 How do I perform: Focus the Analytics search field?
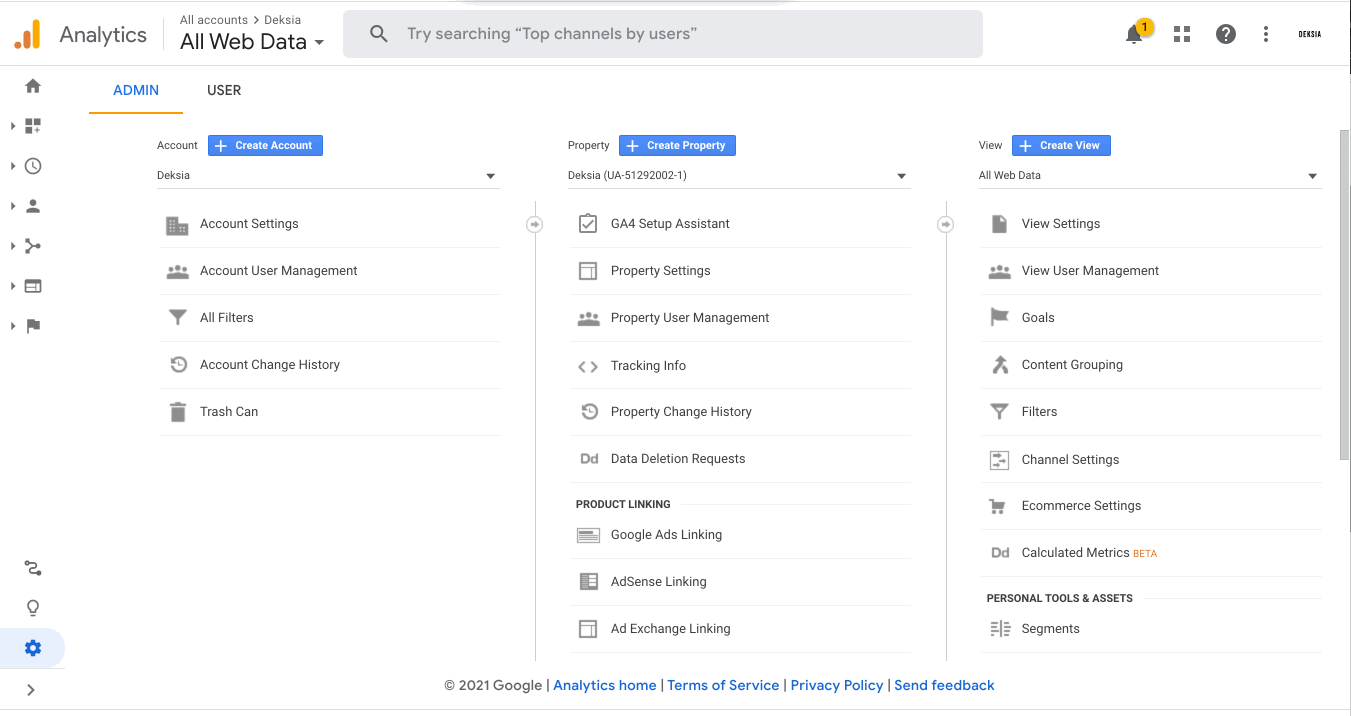tap(662, 34)
